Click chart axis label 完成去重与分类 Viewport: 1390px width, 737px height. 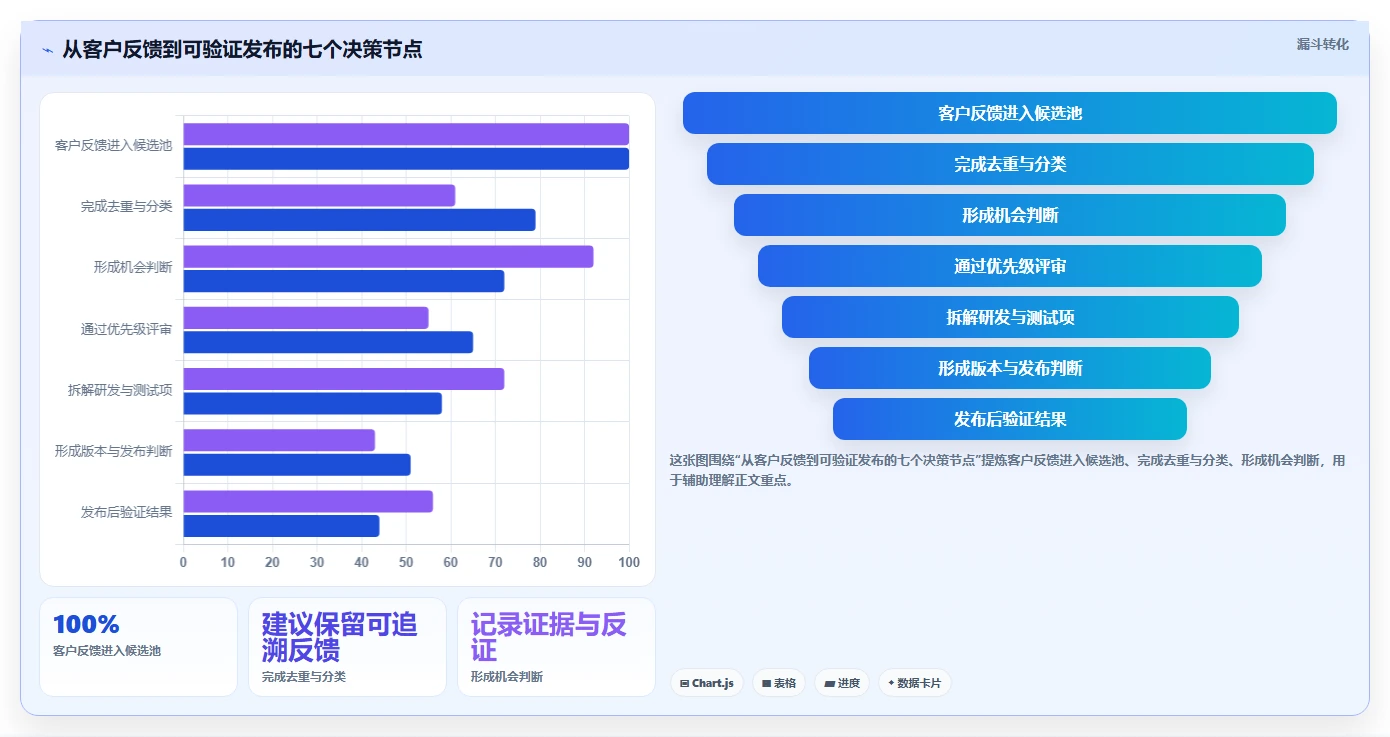coord(127,207)
